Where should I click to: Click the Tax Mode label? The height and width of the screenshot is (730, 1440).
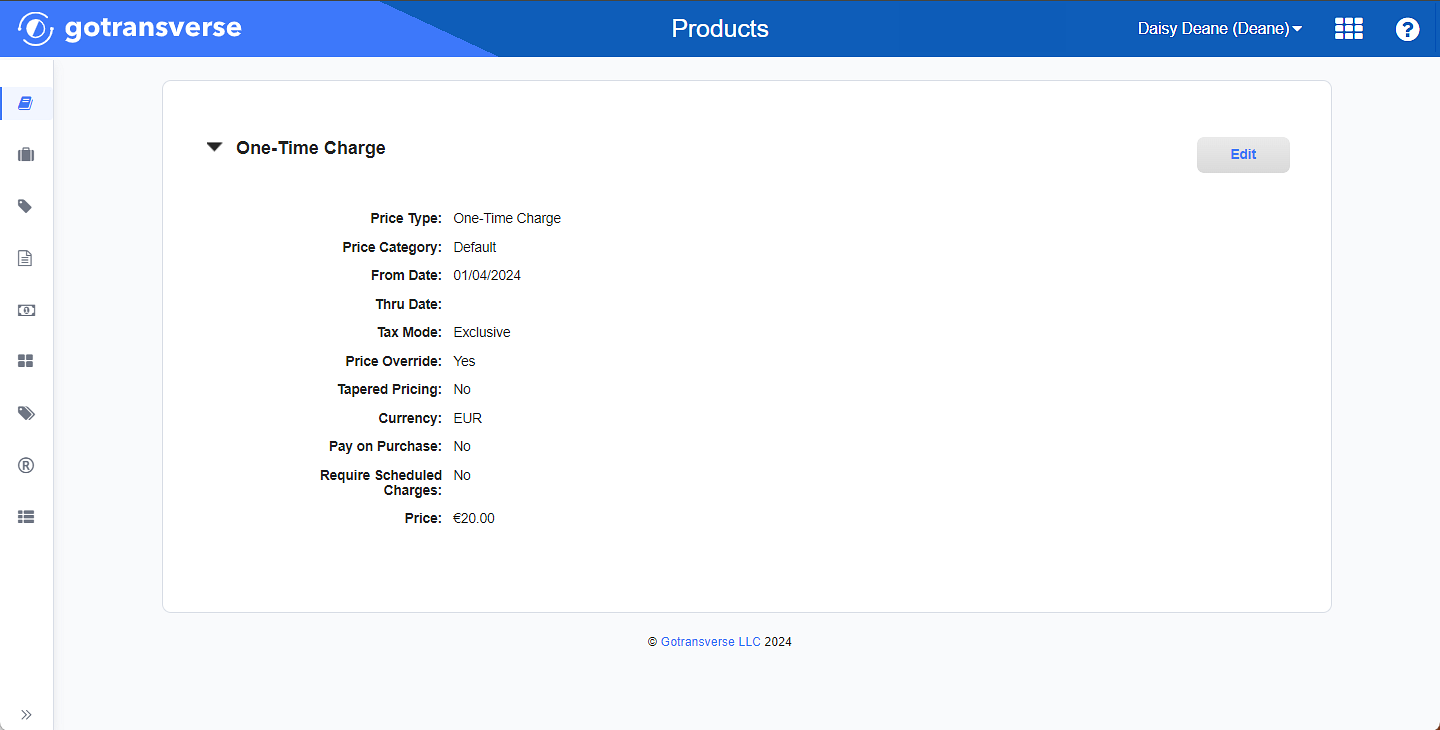(410, 332)
